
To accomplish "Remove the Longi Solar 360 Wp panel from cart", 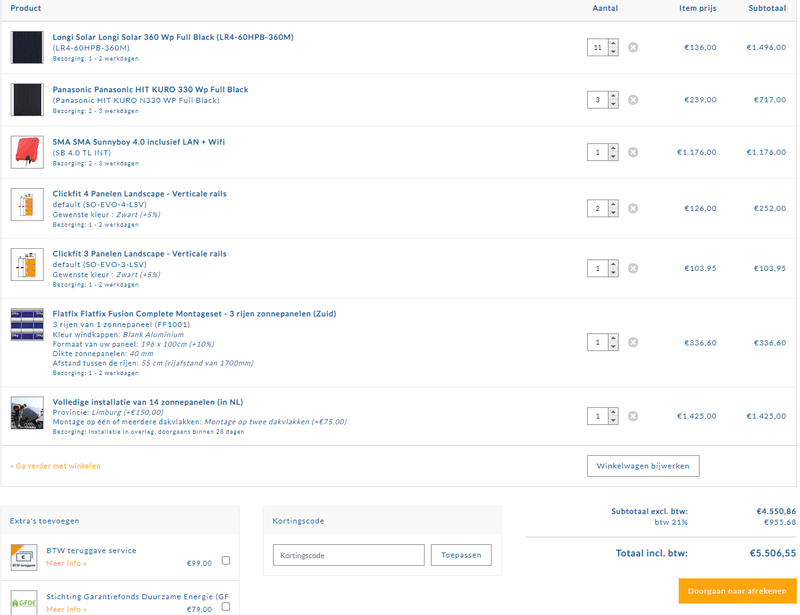I will click(x=633, y=46).
